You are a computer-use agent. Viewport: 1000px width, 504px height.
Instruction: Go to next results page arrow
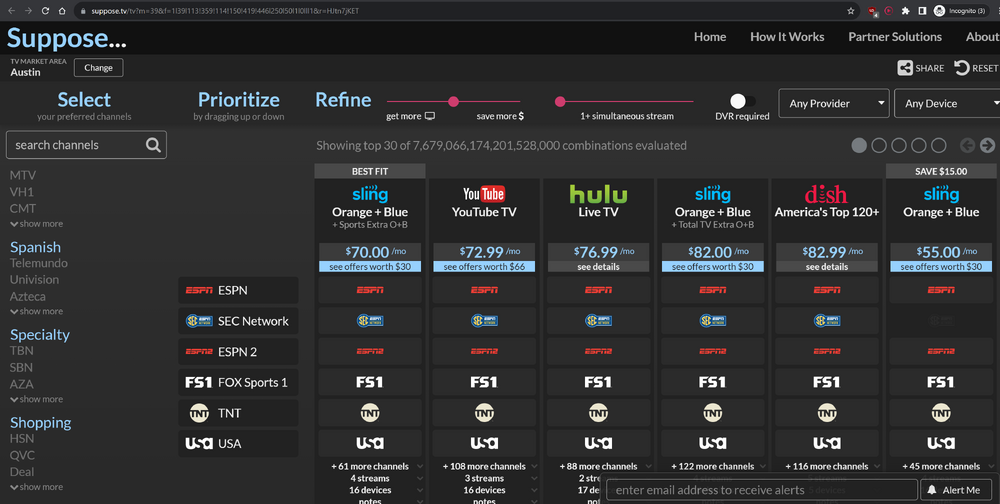pos(987,145)
